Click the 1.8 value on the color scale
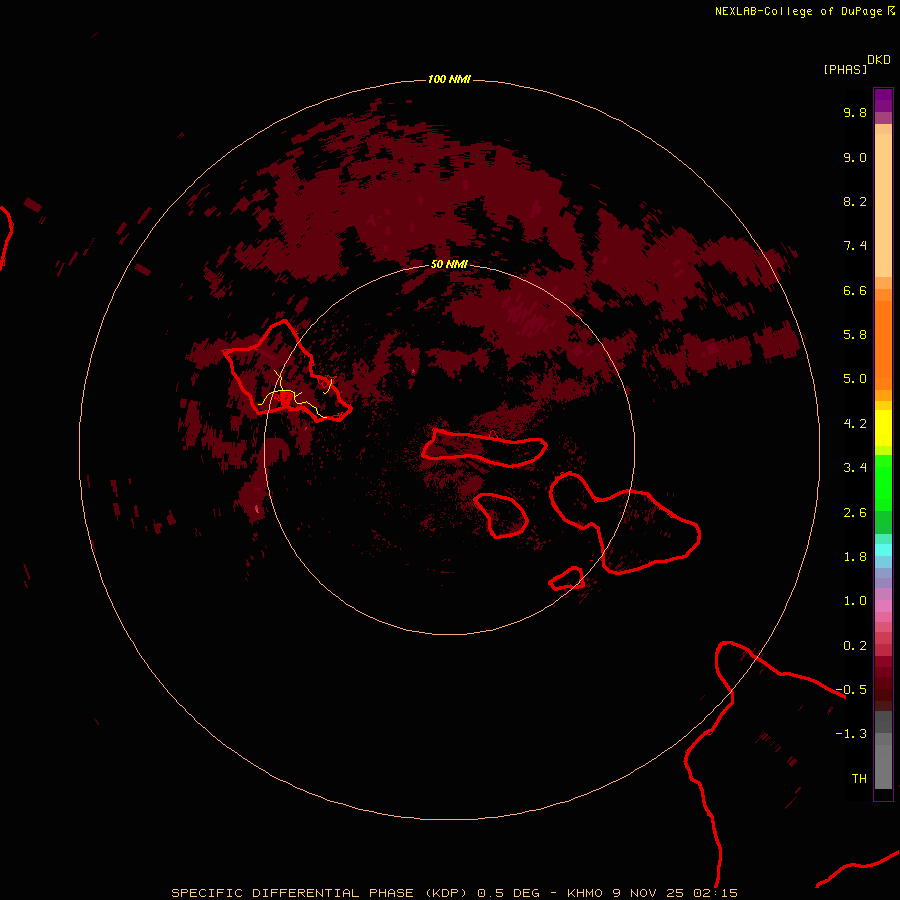The width and height of the screenshot is (900, 900). 855,557
